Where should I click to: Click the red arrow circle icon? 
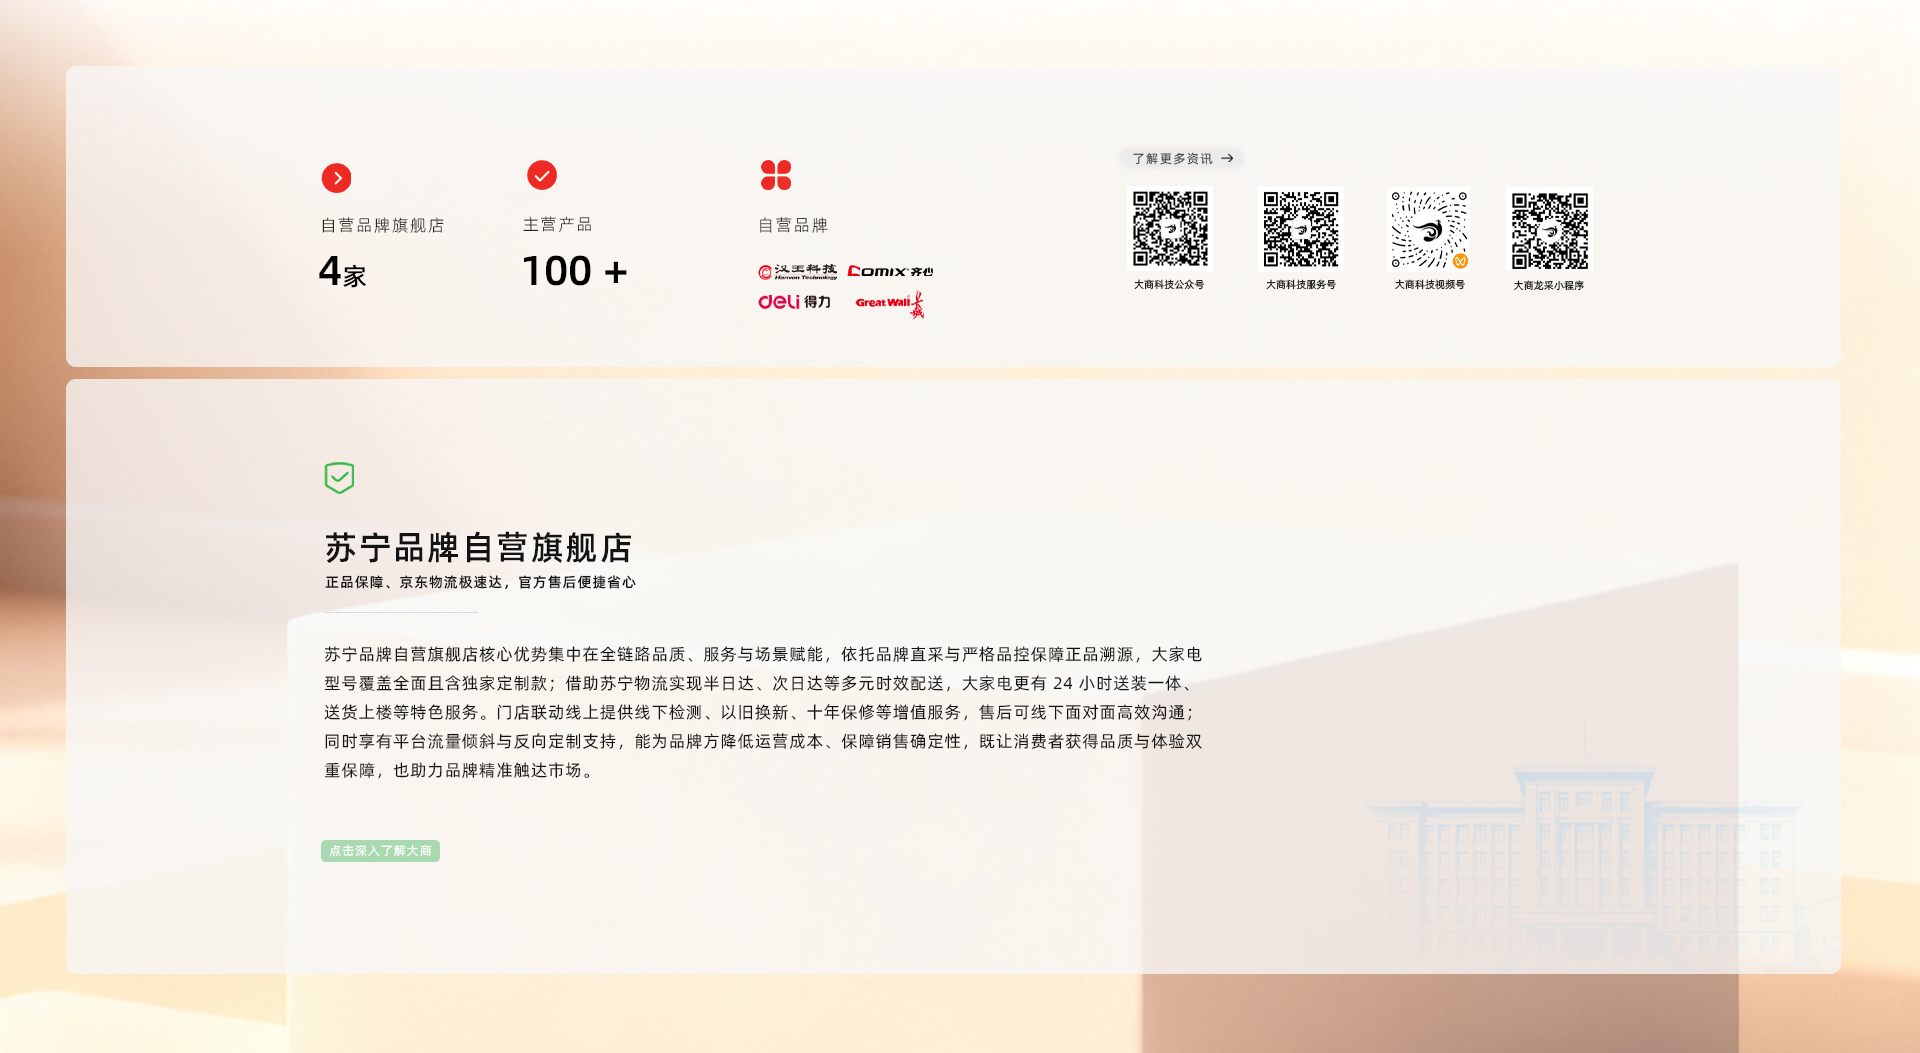[x=336, y=178]
